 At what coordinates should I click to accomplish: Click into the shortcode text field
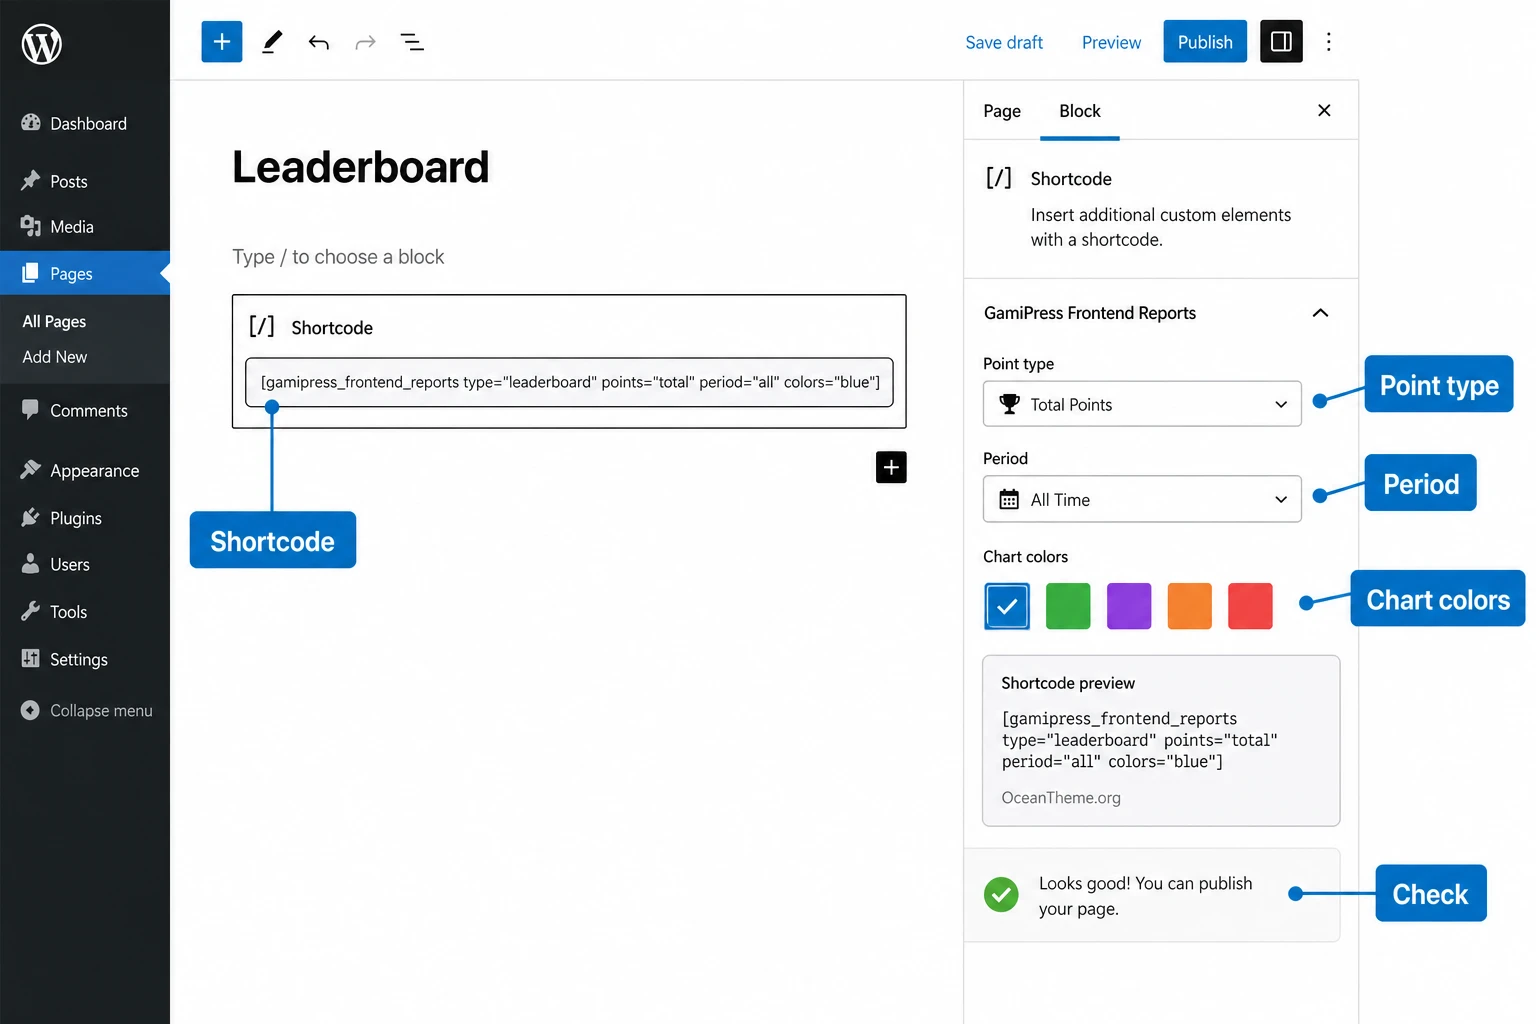[569, 382]
